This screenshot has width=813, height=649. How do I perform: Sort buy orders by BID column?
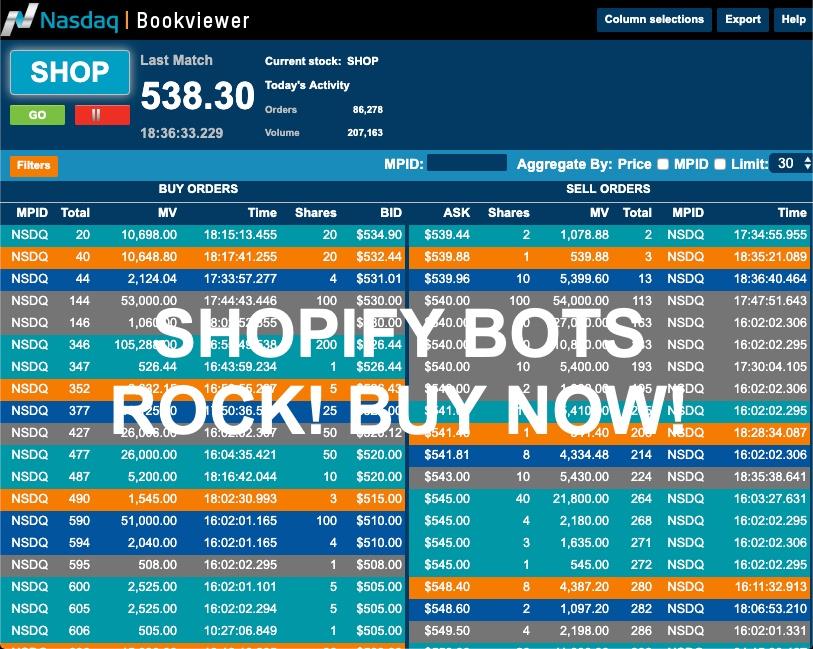pyautogui.click(x=391, y=212)
